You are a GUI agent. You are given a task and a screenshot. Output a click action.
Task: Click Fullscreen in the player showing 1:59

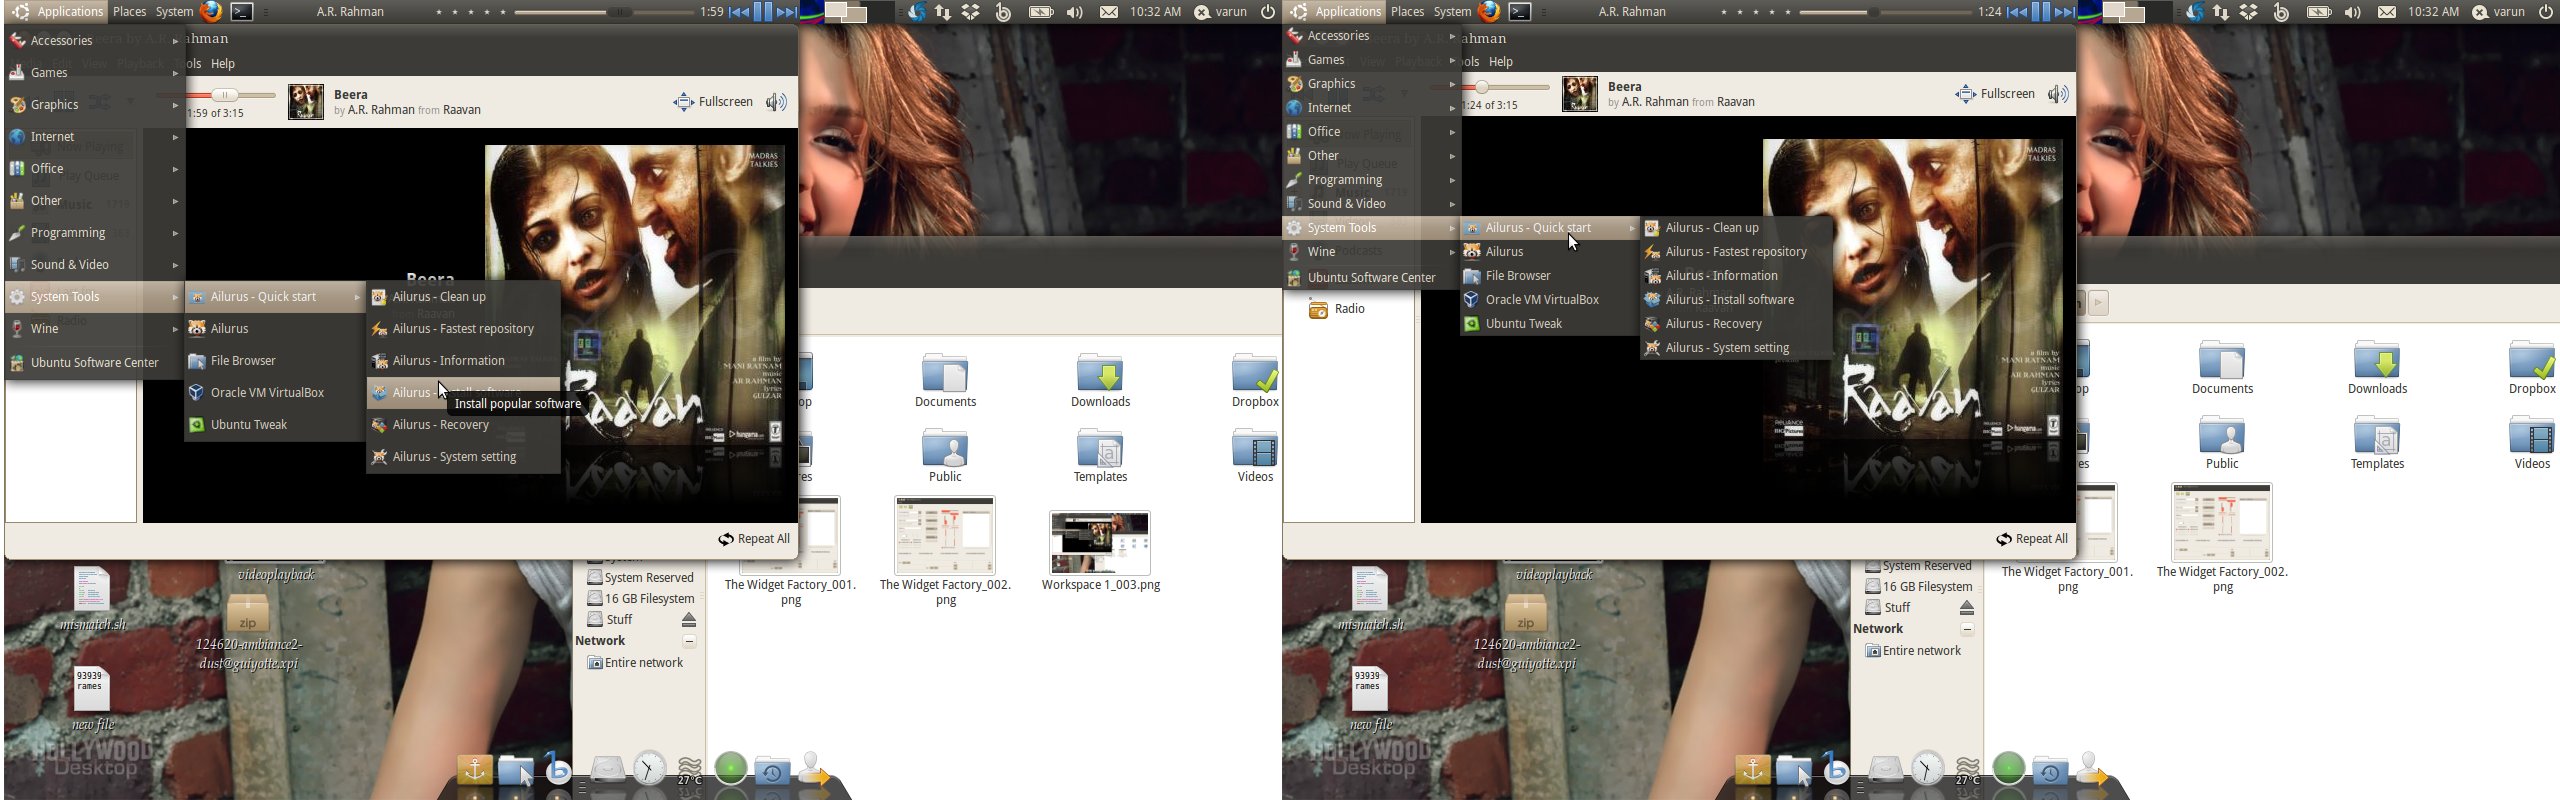(714, 102)
